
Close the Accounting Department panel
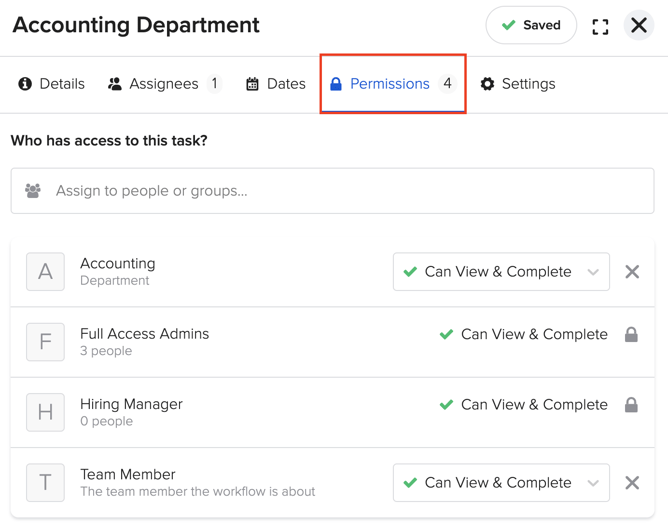[639, 25]
